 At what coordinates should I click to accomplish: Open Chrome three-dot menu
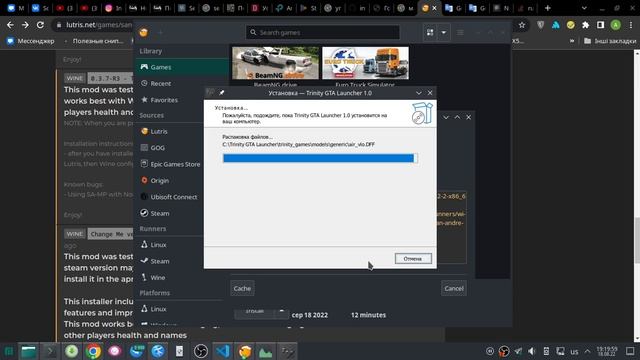coord(631,25)
